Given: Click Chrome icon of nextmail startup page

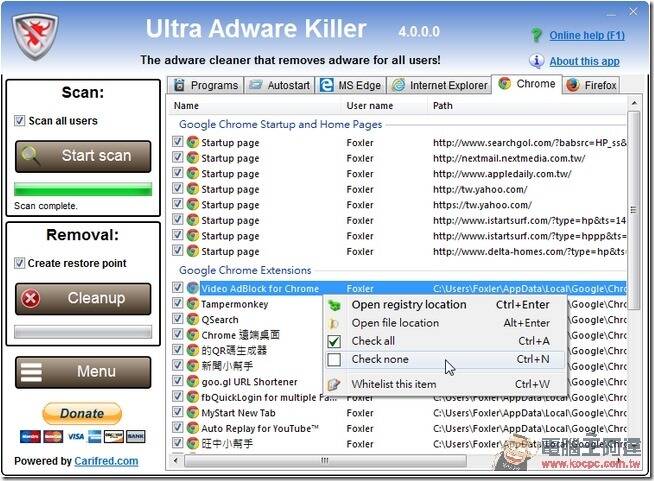Looking at the screenshot, I should tap(192, 158).
